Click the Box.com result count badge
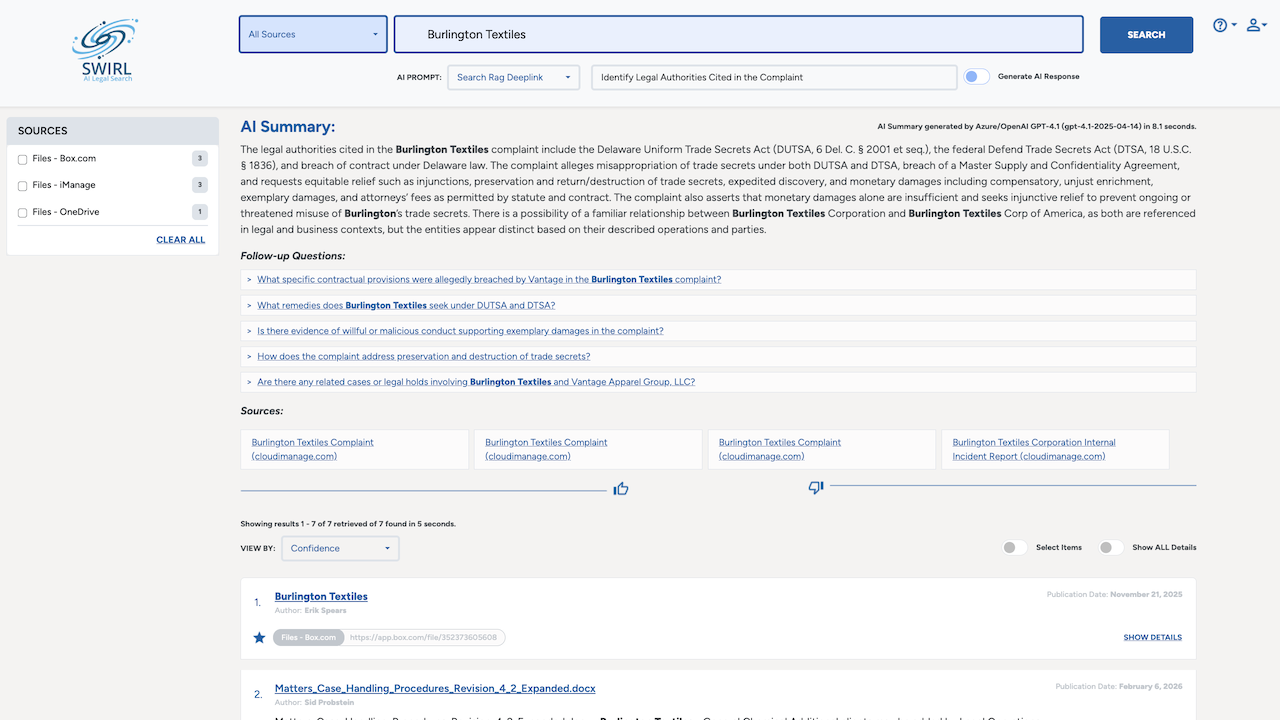 pyautogui.click(x=200, y=158)
